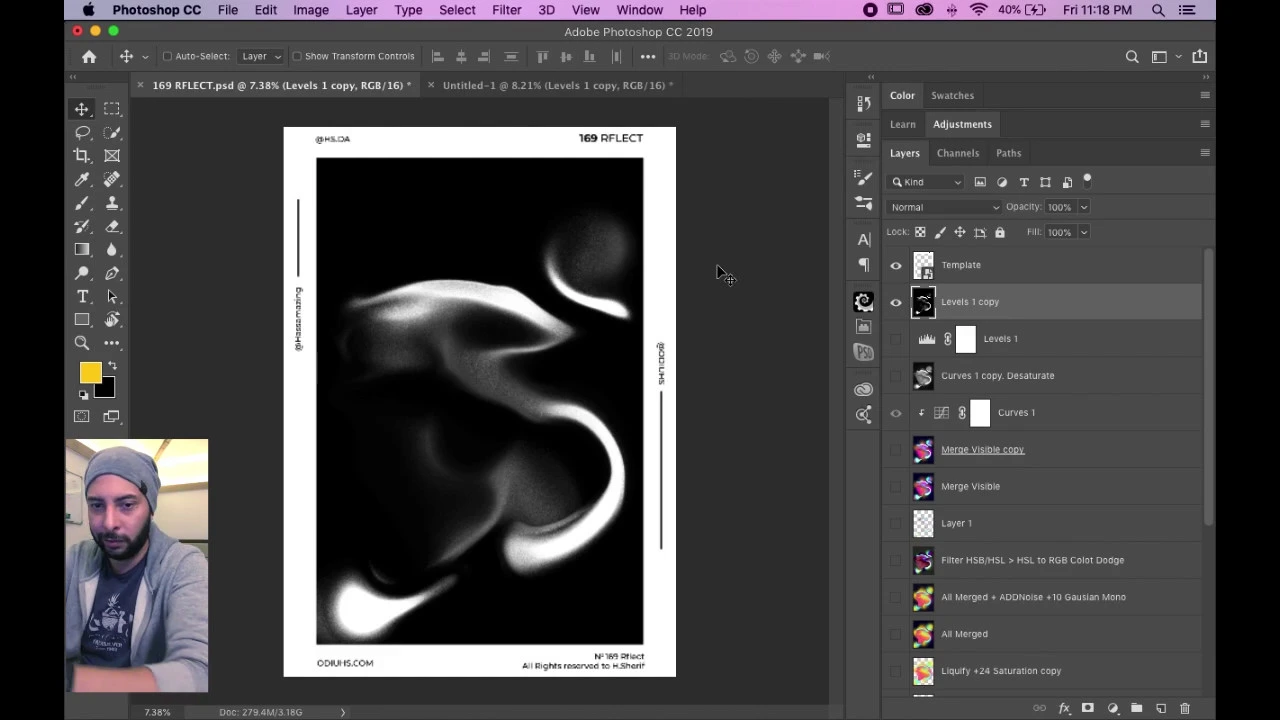Open the Filter menu

click(506, 10)
